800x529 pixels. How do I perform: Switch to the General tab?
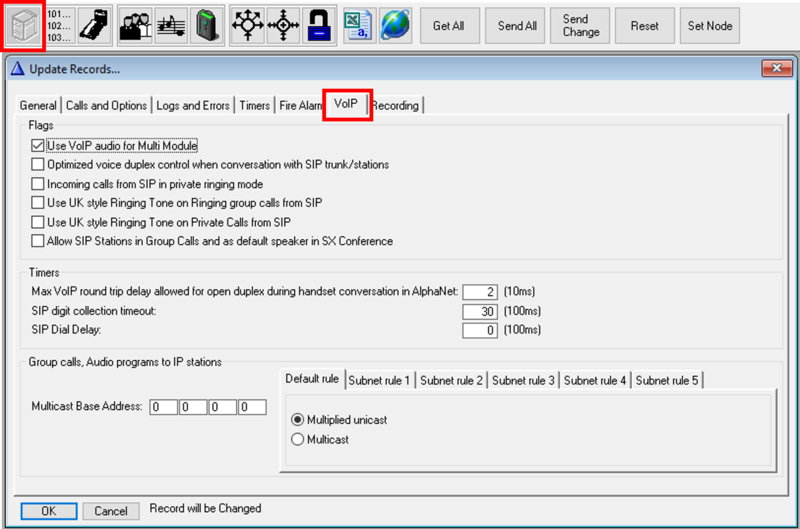(38, 106)
